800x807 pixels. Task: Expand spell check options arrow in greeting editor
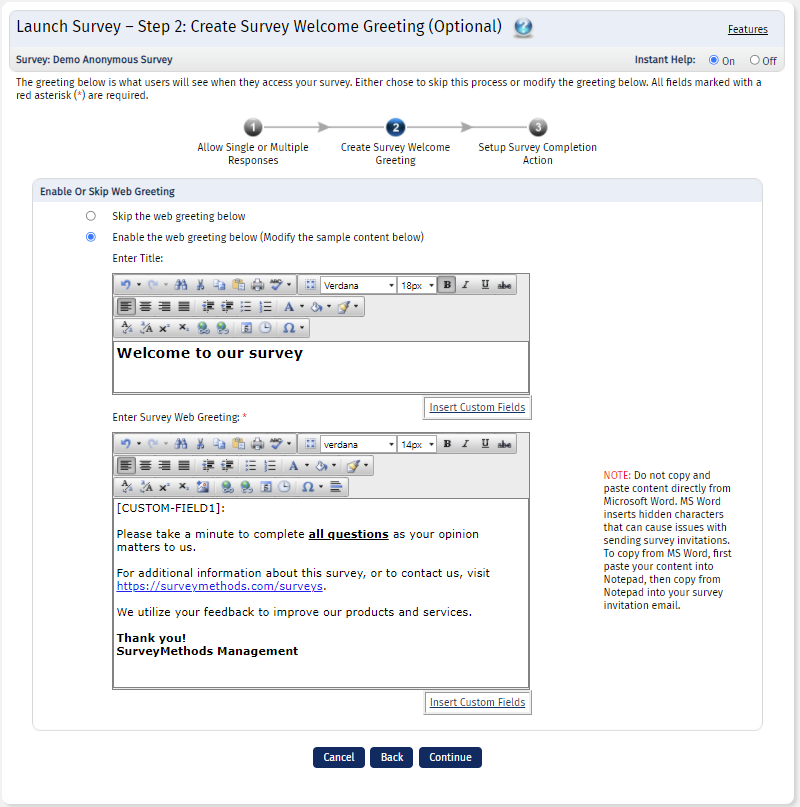(289, 444)
